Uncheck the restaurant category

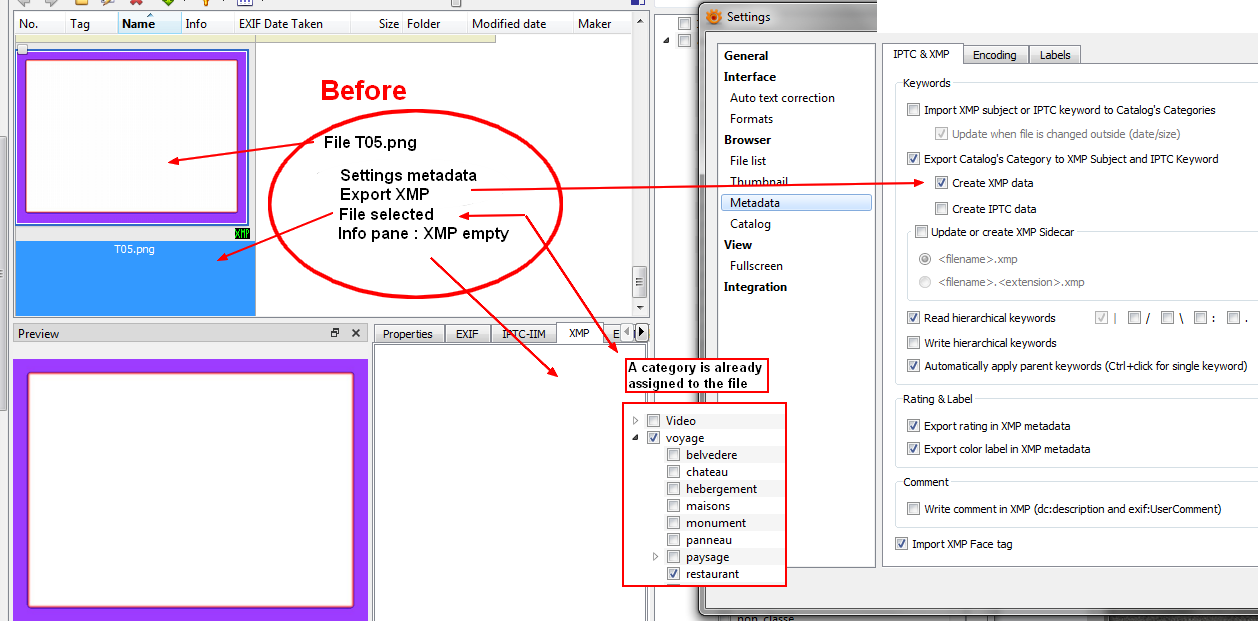point(674,574)
